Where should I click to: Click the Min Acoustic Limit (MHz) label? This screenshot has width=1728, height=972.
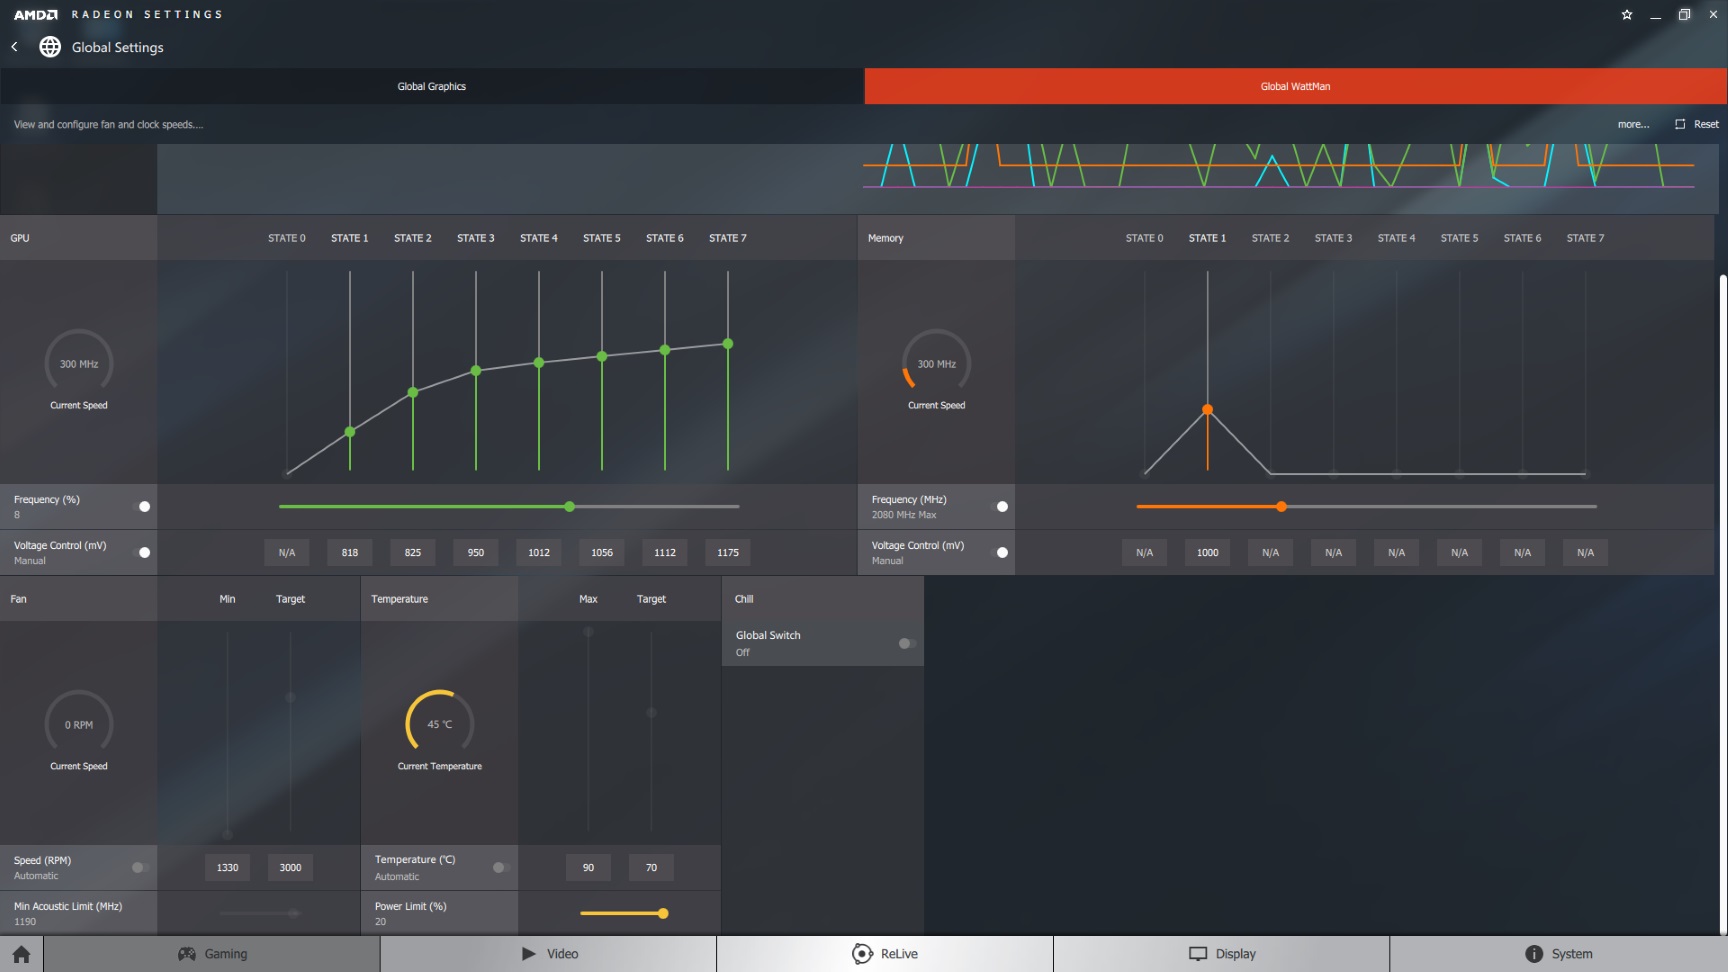(x=68, y=906)
